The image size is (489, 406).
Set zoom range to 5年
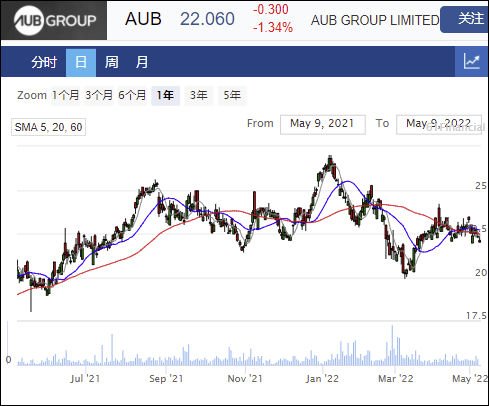click(x=232, y=95)
